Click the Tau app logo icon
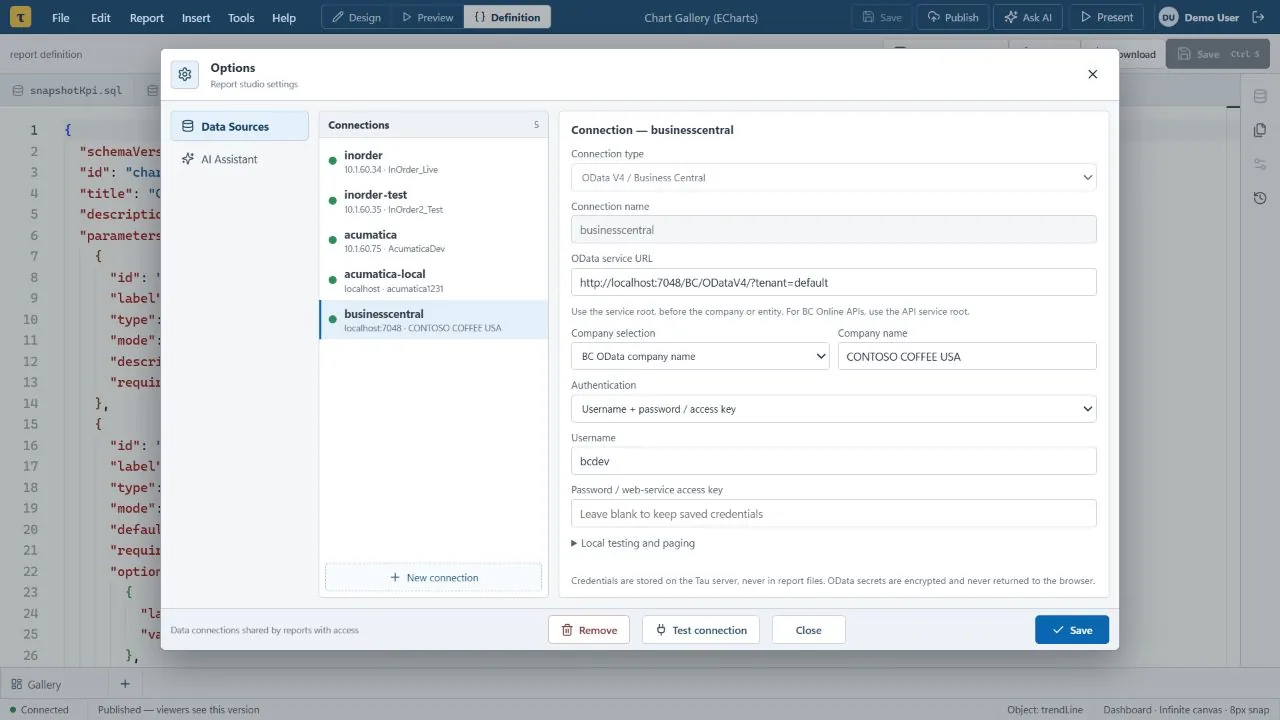The image size is (1280, 720). (22, 17)
